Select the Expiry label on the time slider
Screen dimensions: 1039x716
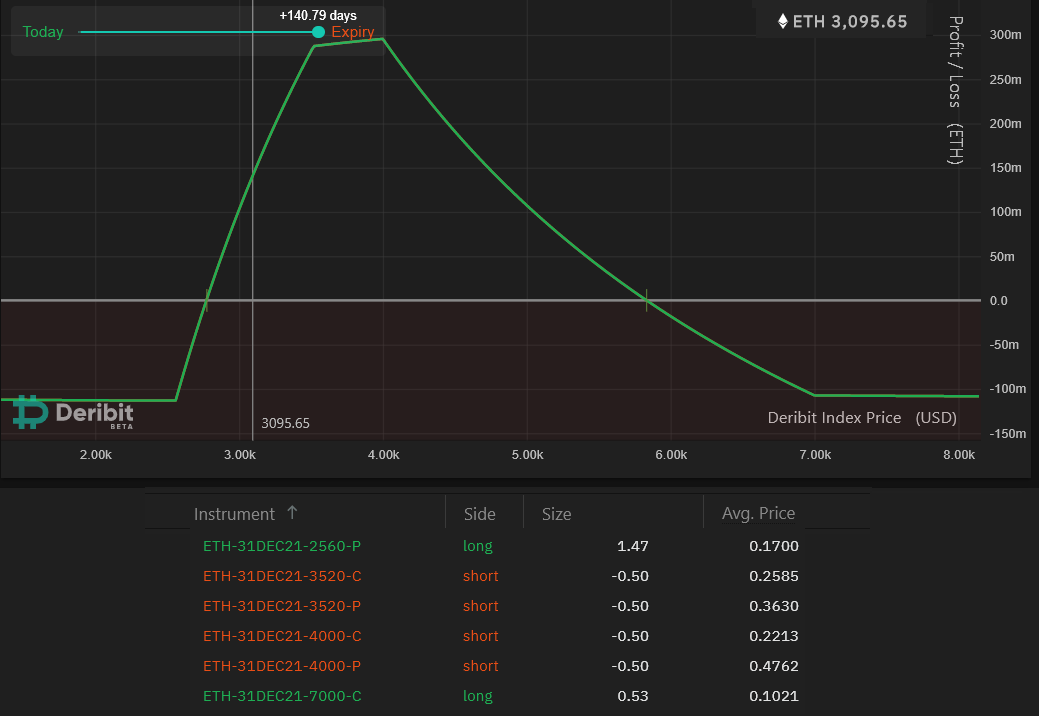pos(353,32)
